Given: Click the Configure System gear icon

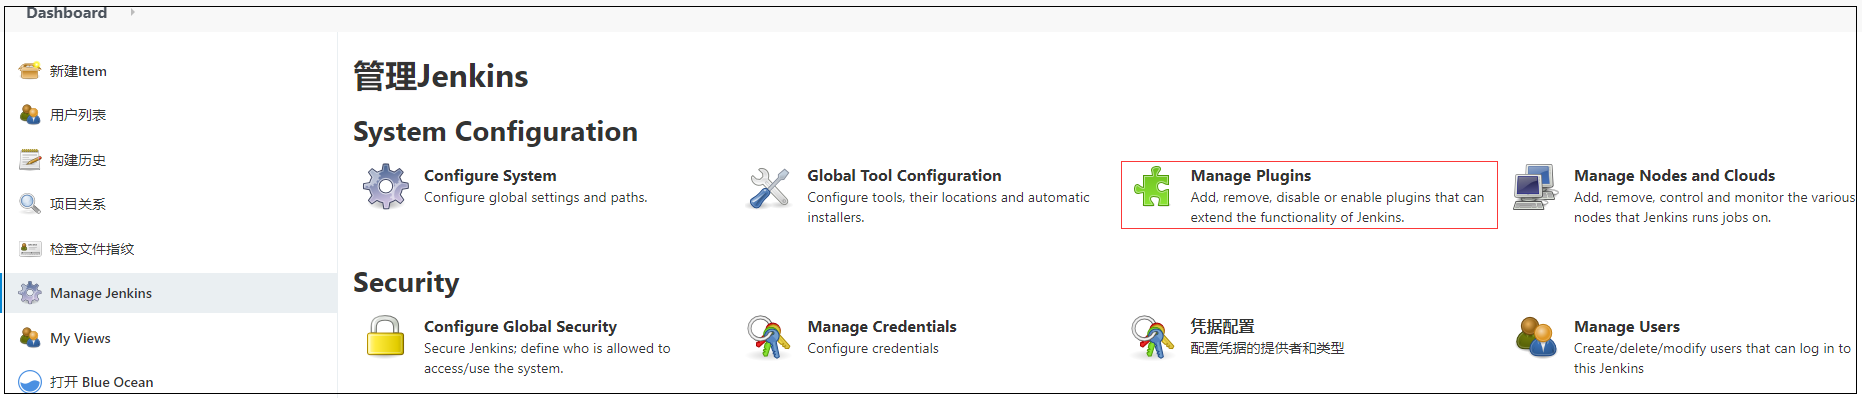Looking at the screenshot, I should (x=386, y=187).
